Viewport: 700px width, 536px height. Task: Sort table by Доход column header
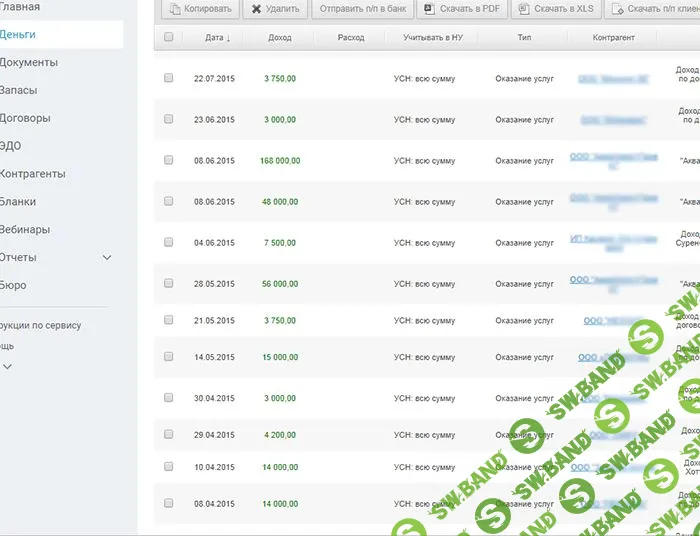click(280, 38)
